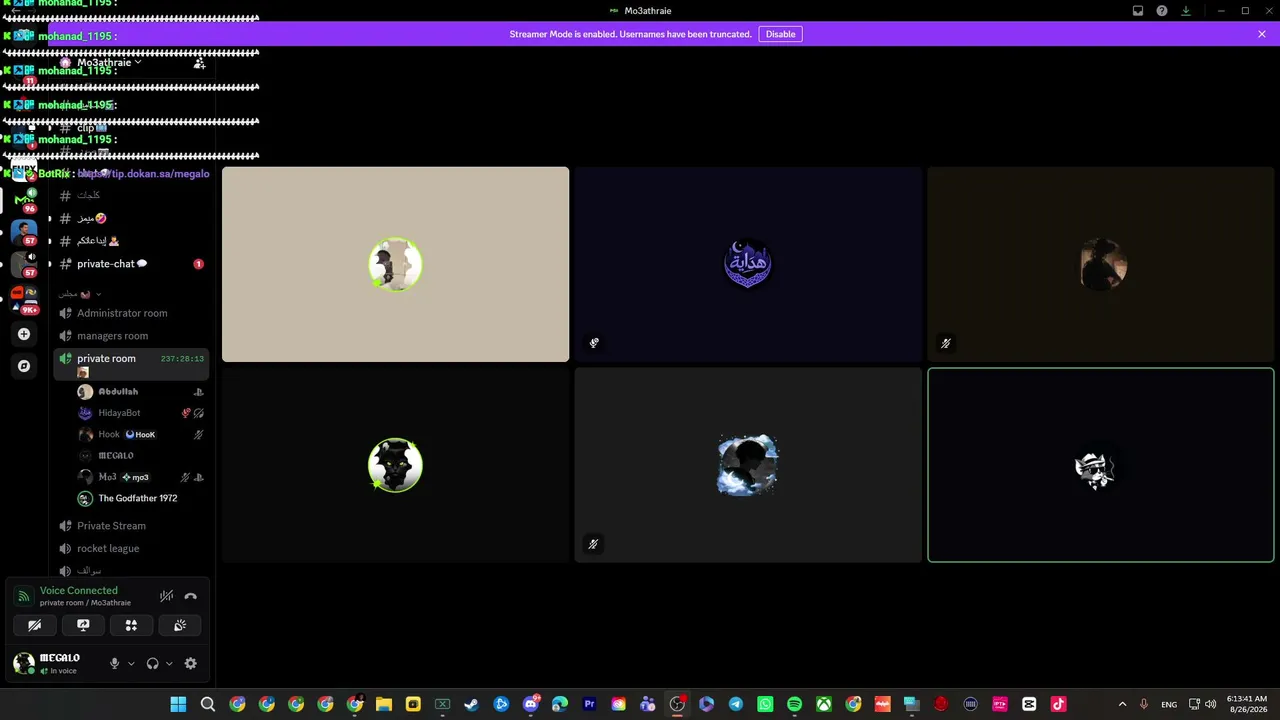Image resolution: width=1280 pixels, height=720 pixels.
Task: Open microphone input options dropdown
Action: point(130,663)
